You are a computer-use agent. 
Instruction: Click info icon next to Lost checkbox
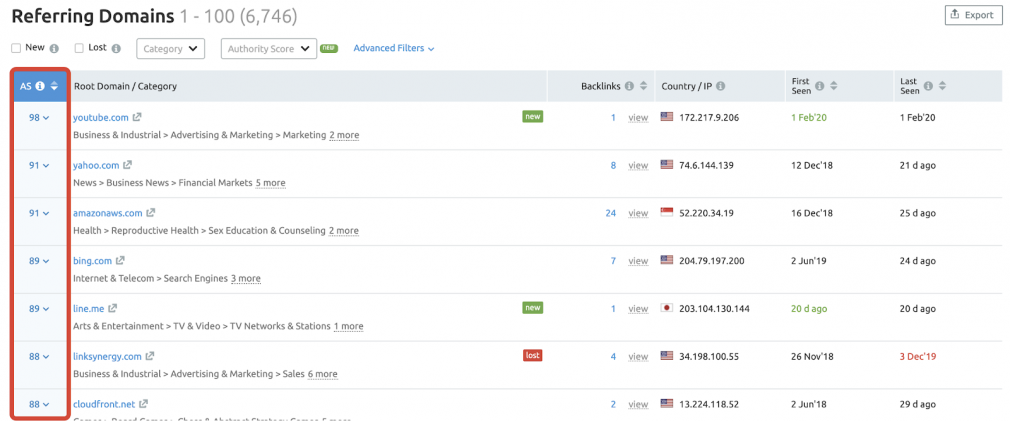pos(116,48)
